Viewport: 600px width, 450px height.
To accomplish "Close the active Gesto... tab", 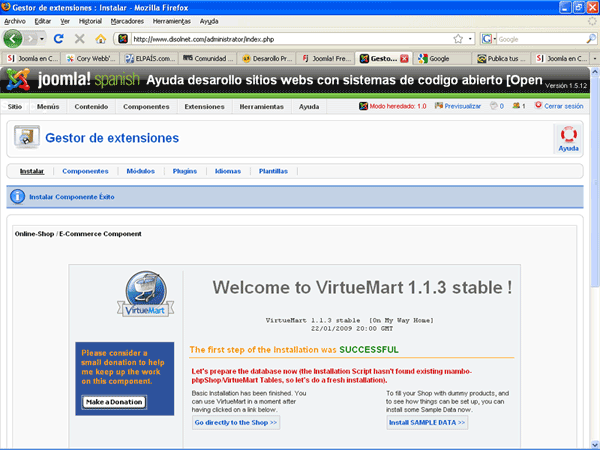I will tap(404, 59).
